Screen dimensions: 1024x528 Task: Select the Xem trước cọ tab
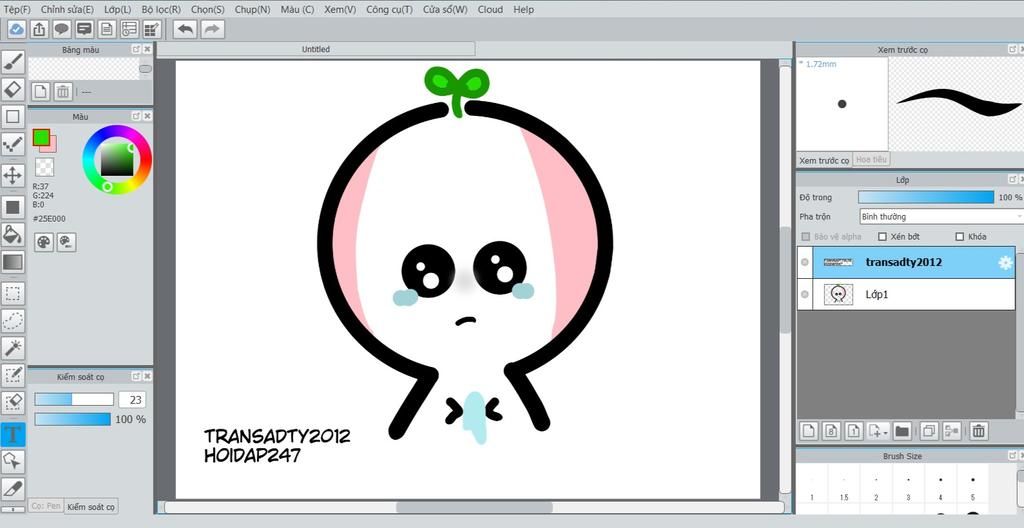coord(824,160)
